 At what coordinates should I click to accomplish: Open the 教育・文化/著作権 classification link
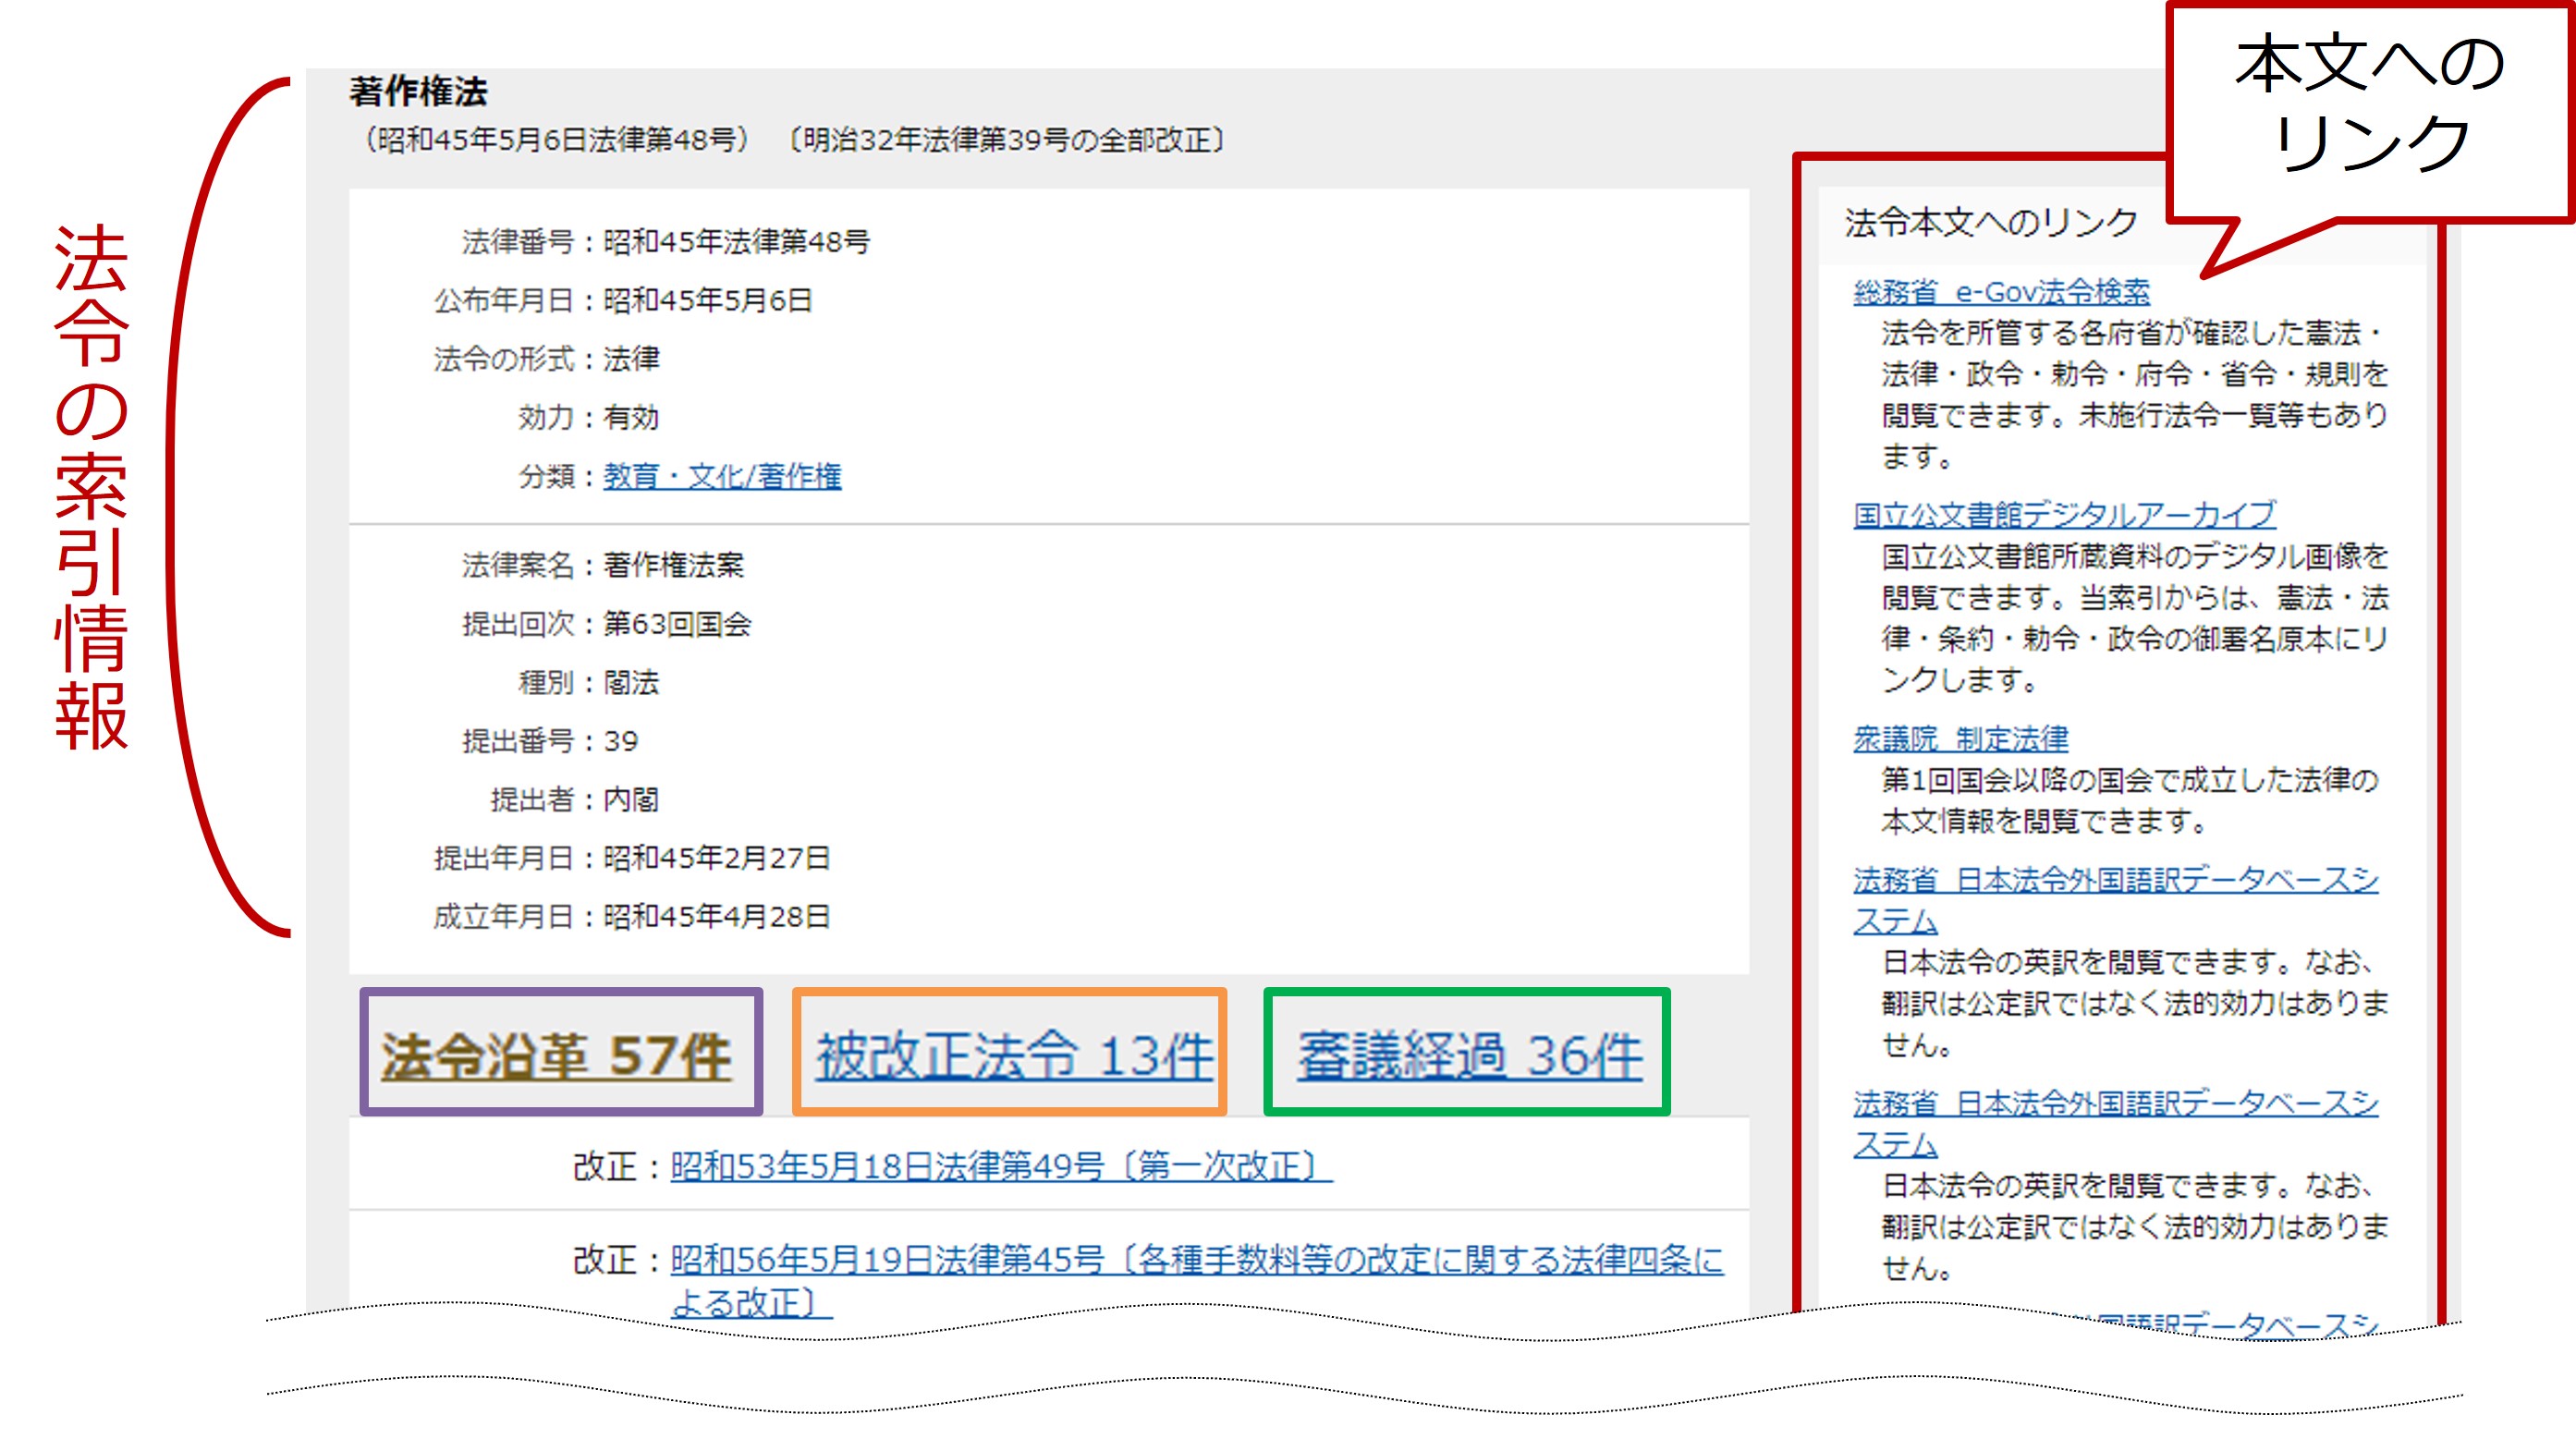coord(721,476)
